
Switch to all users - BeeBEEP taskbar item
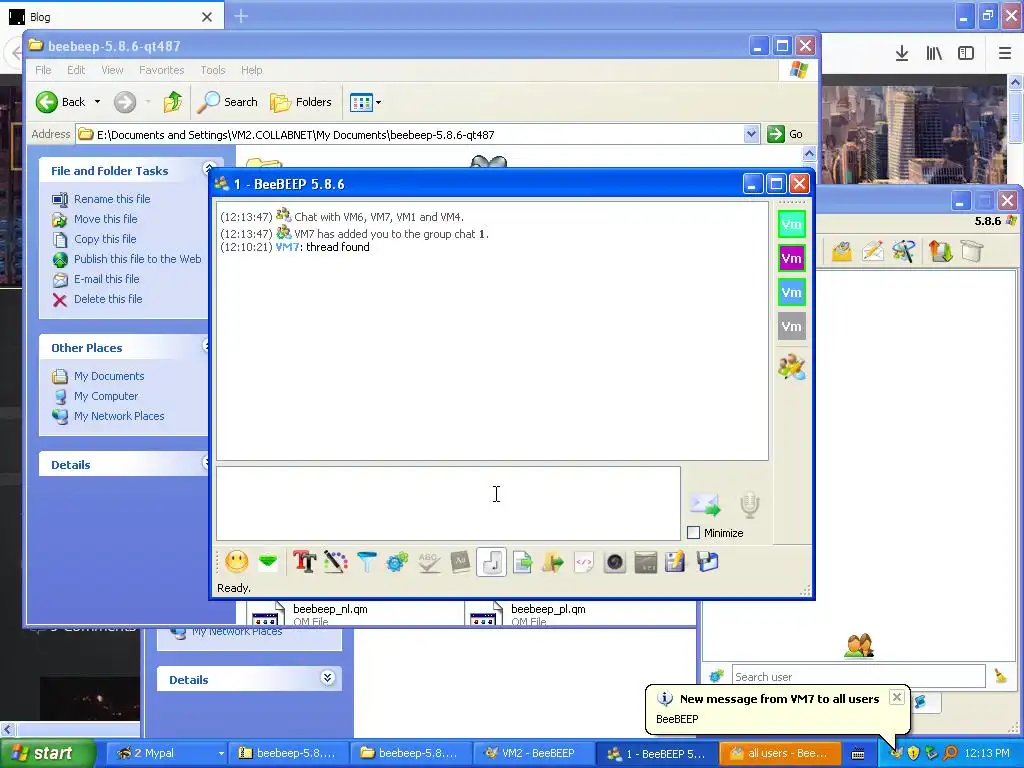pyautogui.click(x=778, y=753)
